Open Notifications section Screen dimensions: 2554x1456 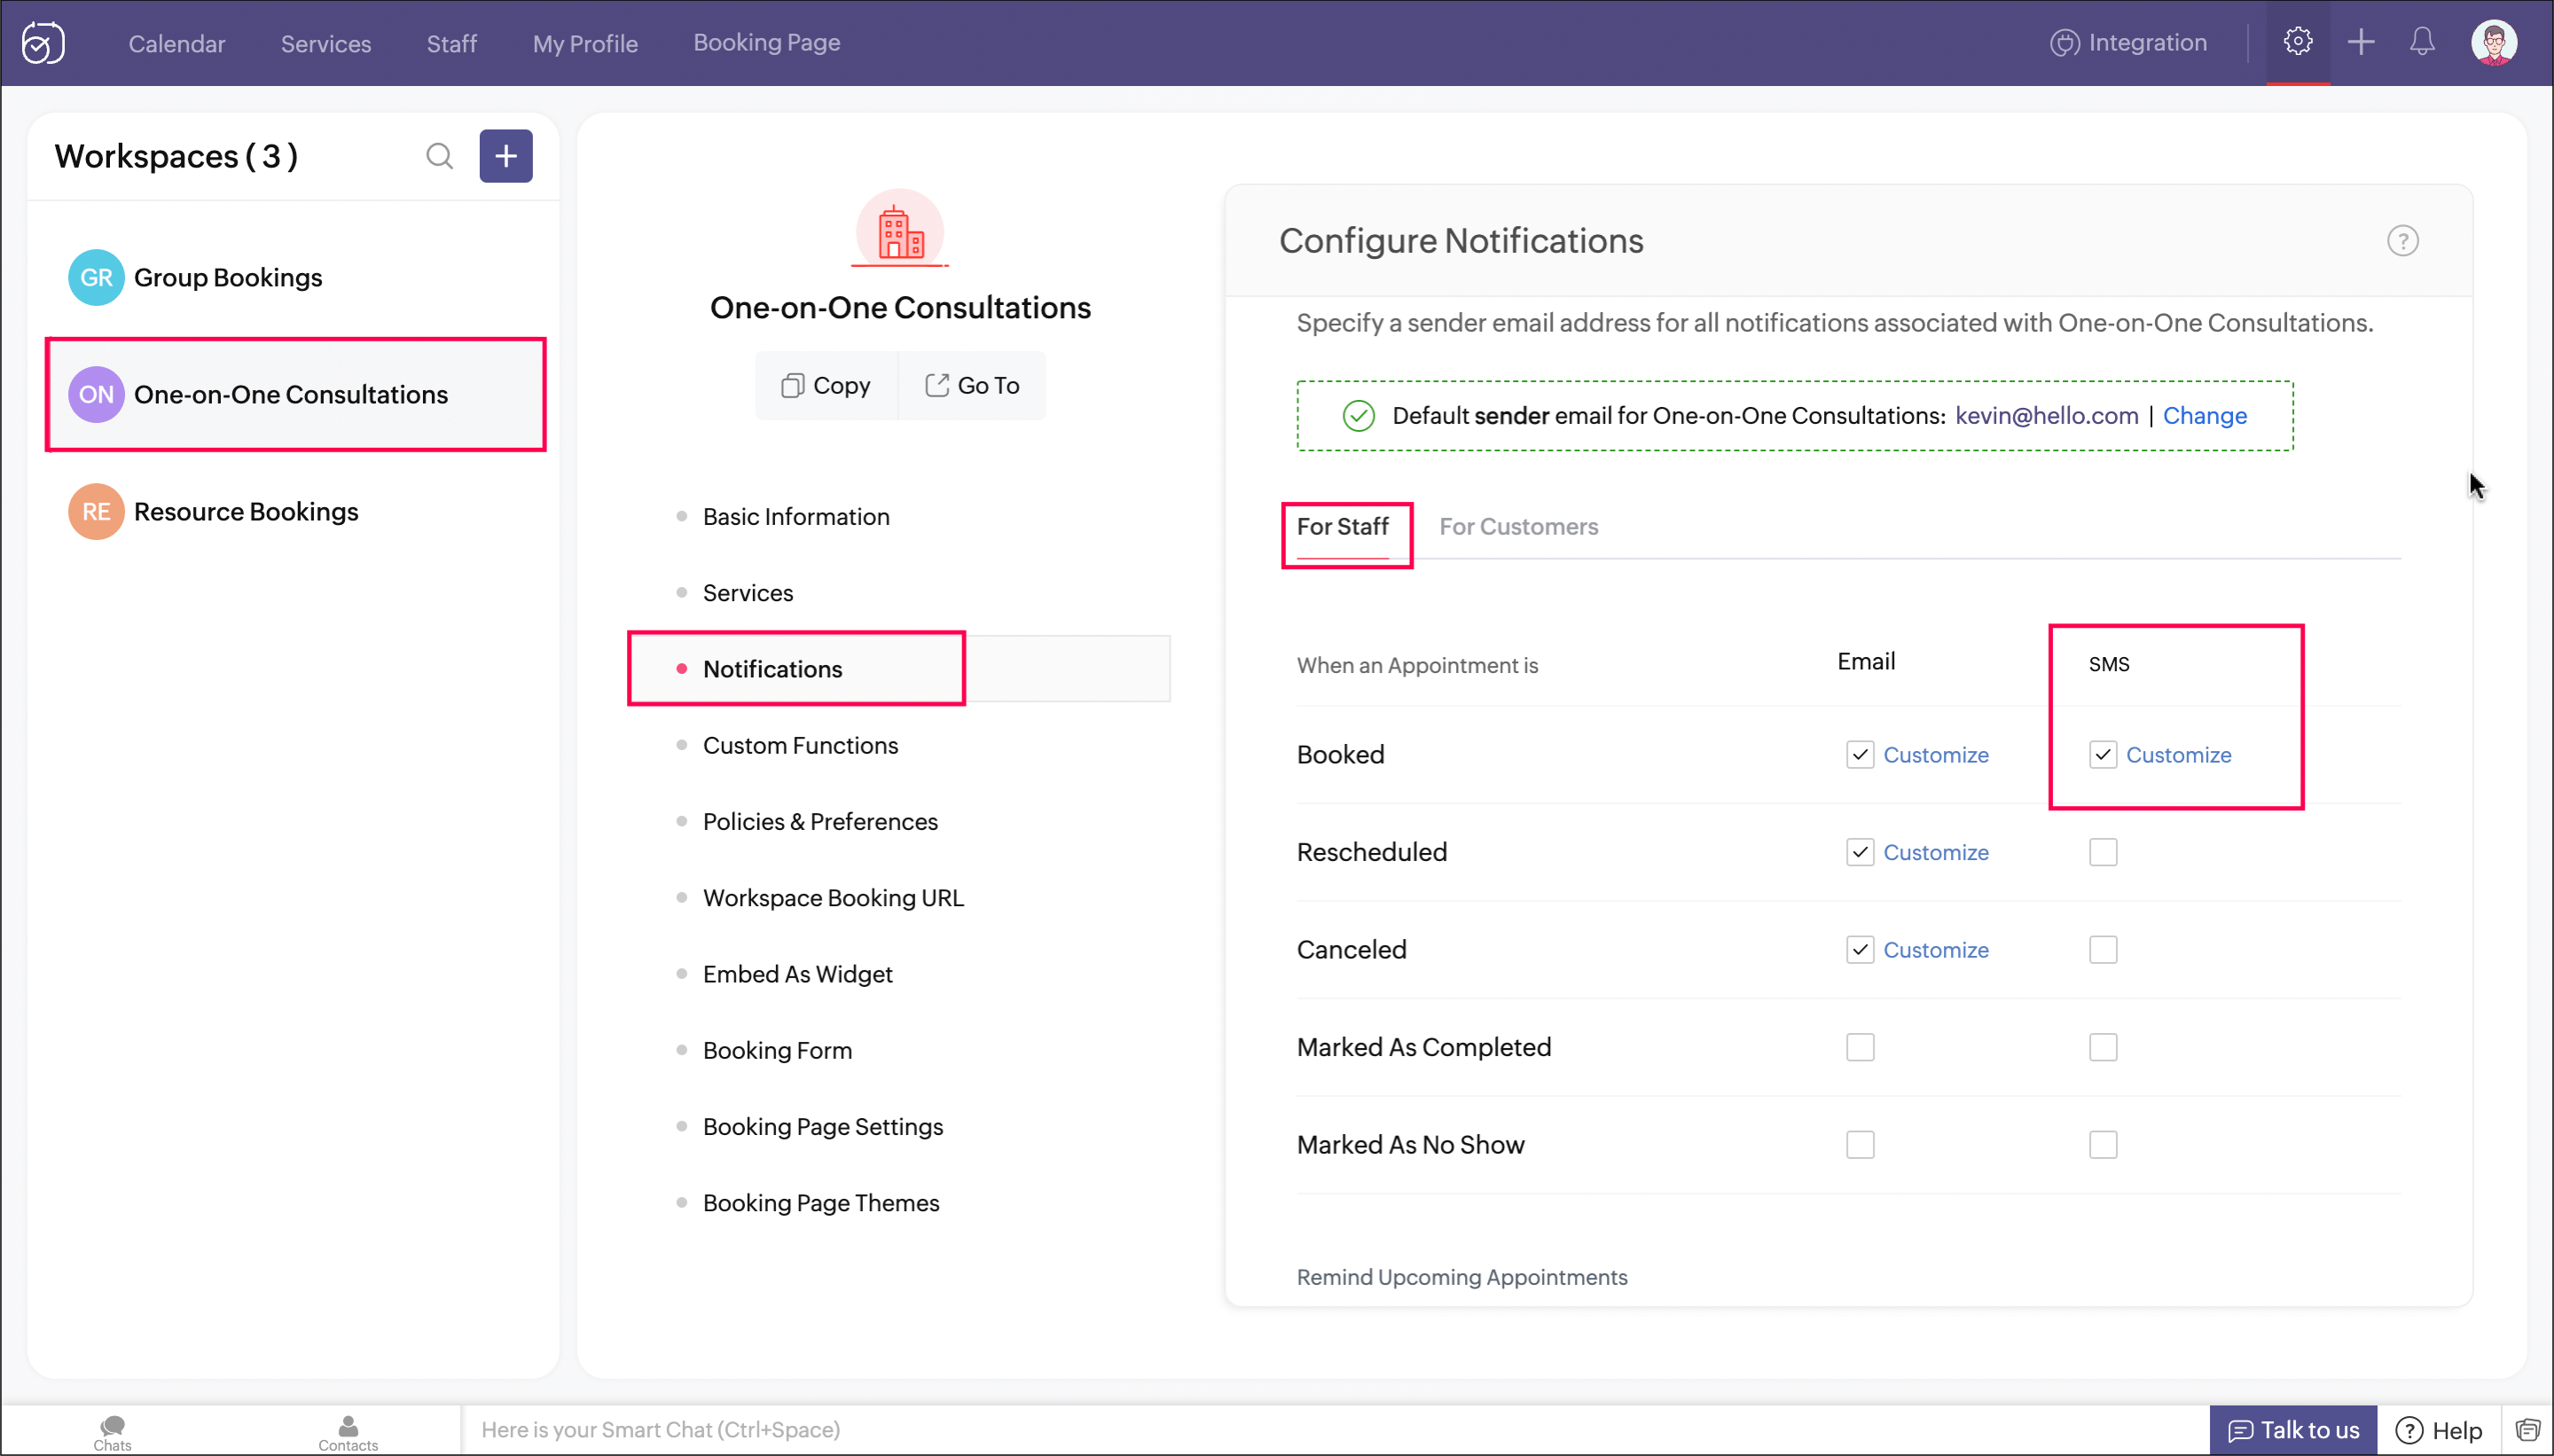(x=772, y=669)
